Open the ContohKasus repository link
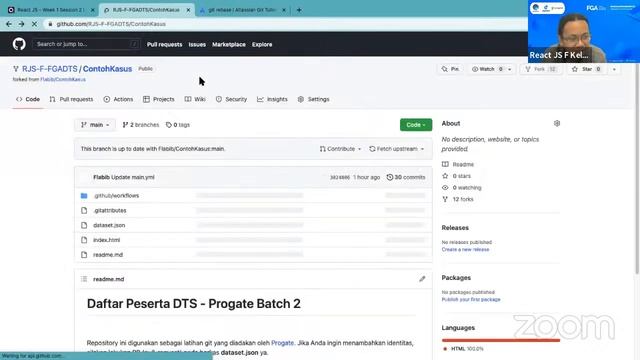Screen dimensions: 640x360 point(107,69)
